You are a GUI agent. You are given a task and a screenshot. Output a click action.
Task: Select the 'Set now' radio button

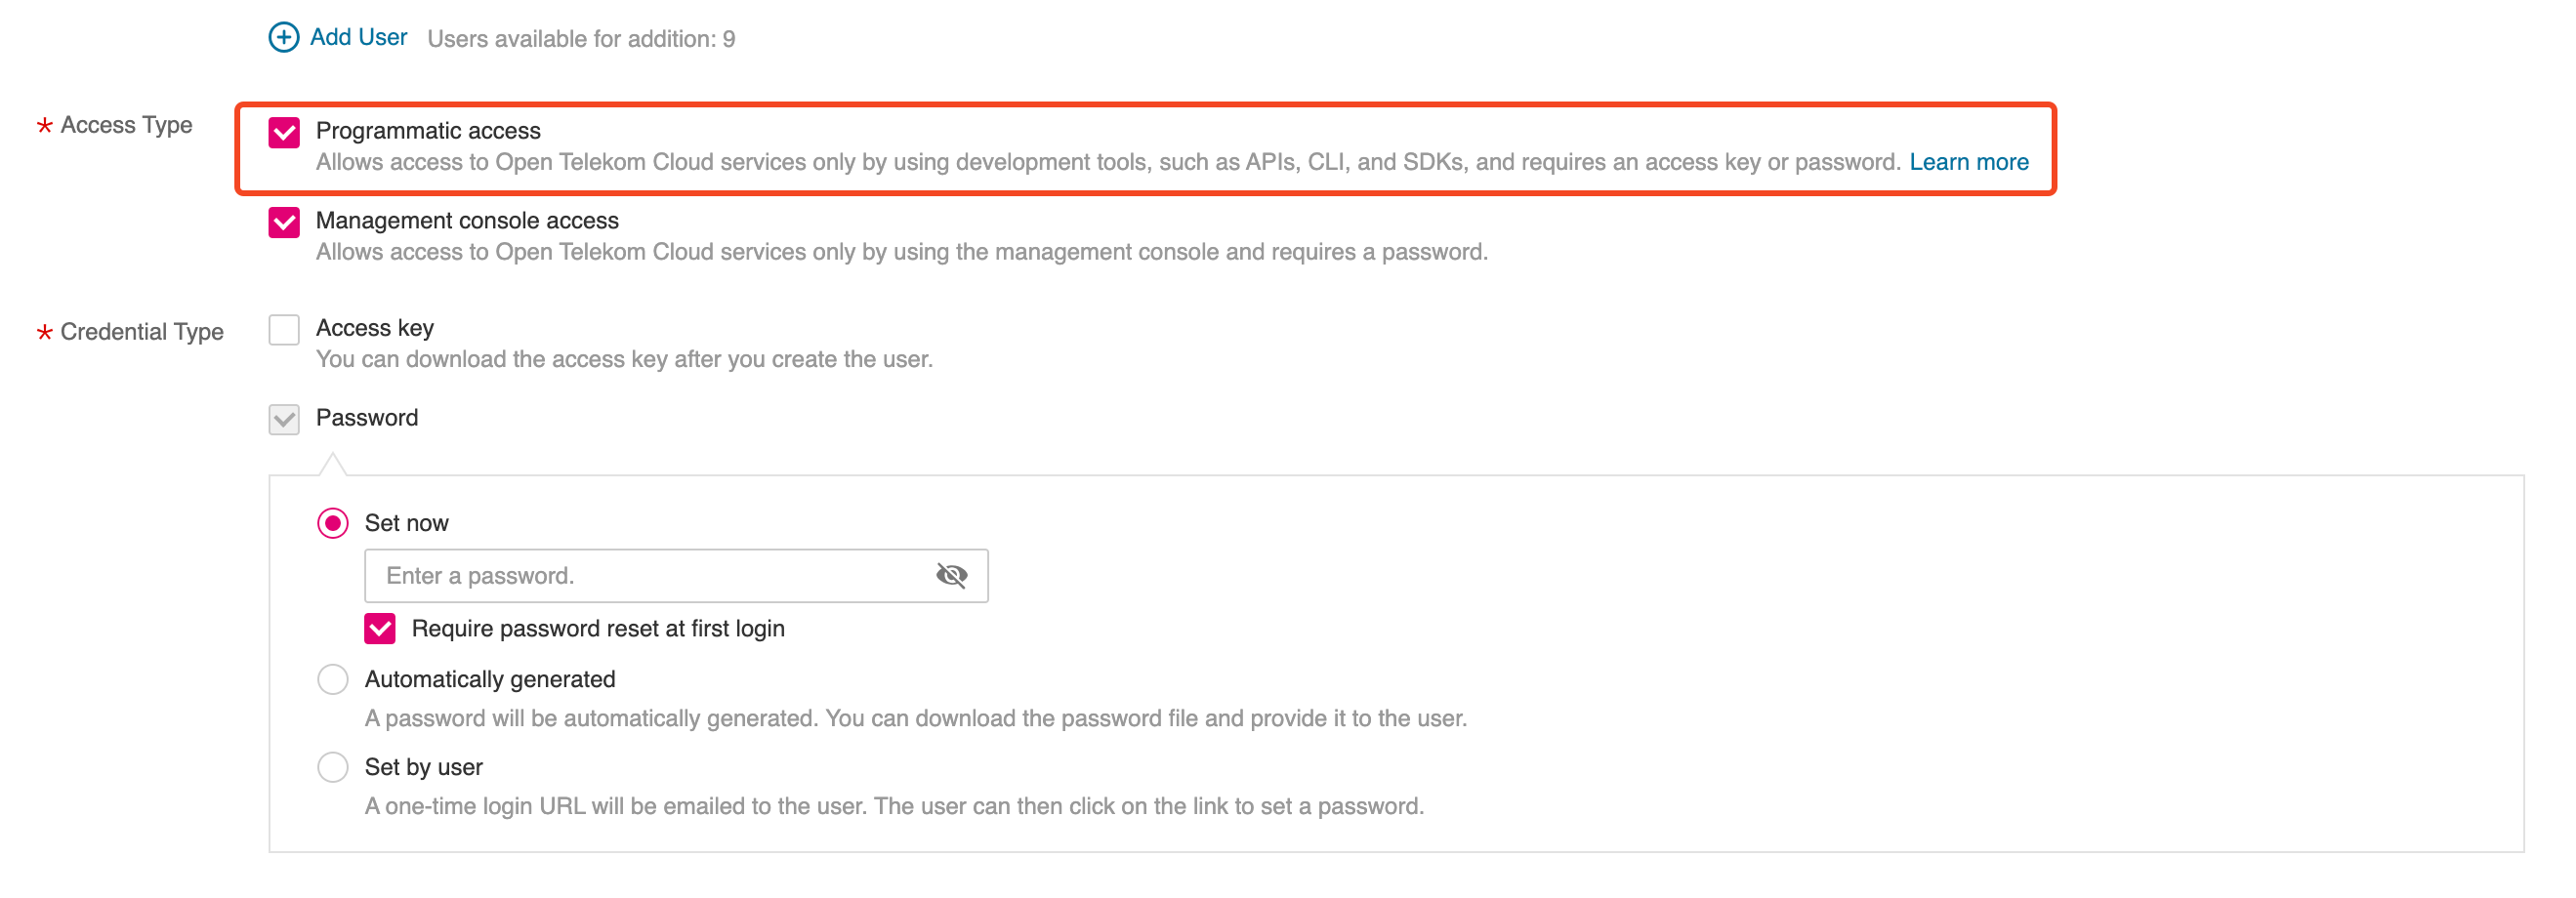click(333, 523)
